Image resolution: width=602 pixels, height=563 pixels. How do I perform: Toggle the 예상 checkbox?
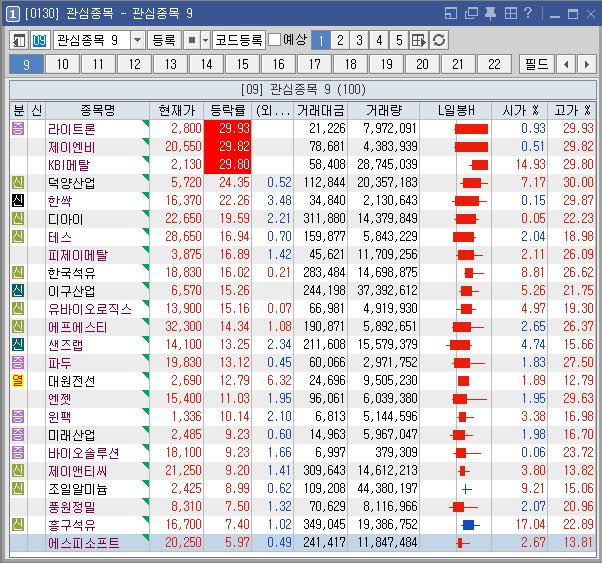click(x=274, y=40)
